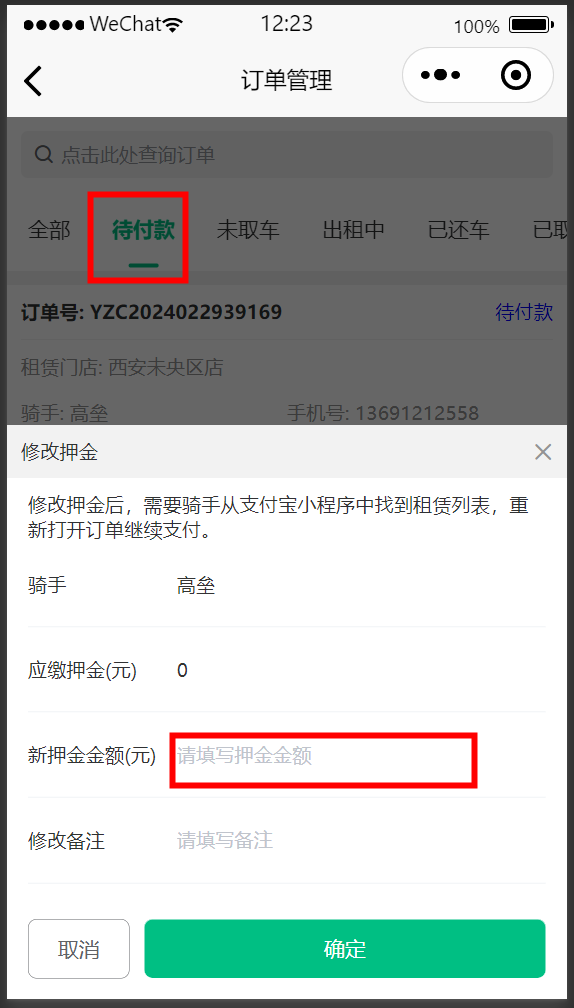Tap the battery icon in status bar
The height and width of the screenshot is (1008, 574).
pos(530,25)
